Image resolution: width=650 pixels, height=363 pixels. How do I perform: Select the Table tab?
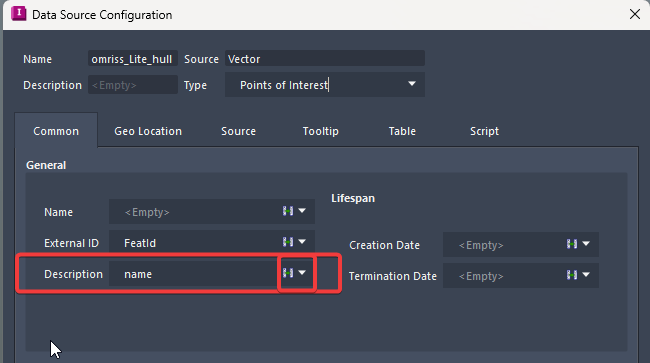click(402, 131)
